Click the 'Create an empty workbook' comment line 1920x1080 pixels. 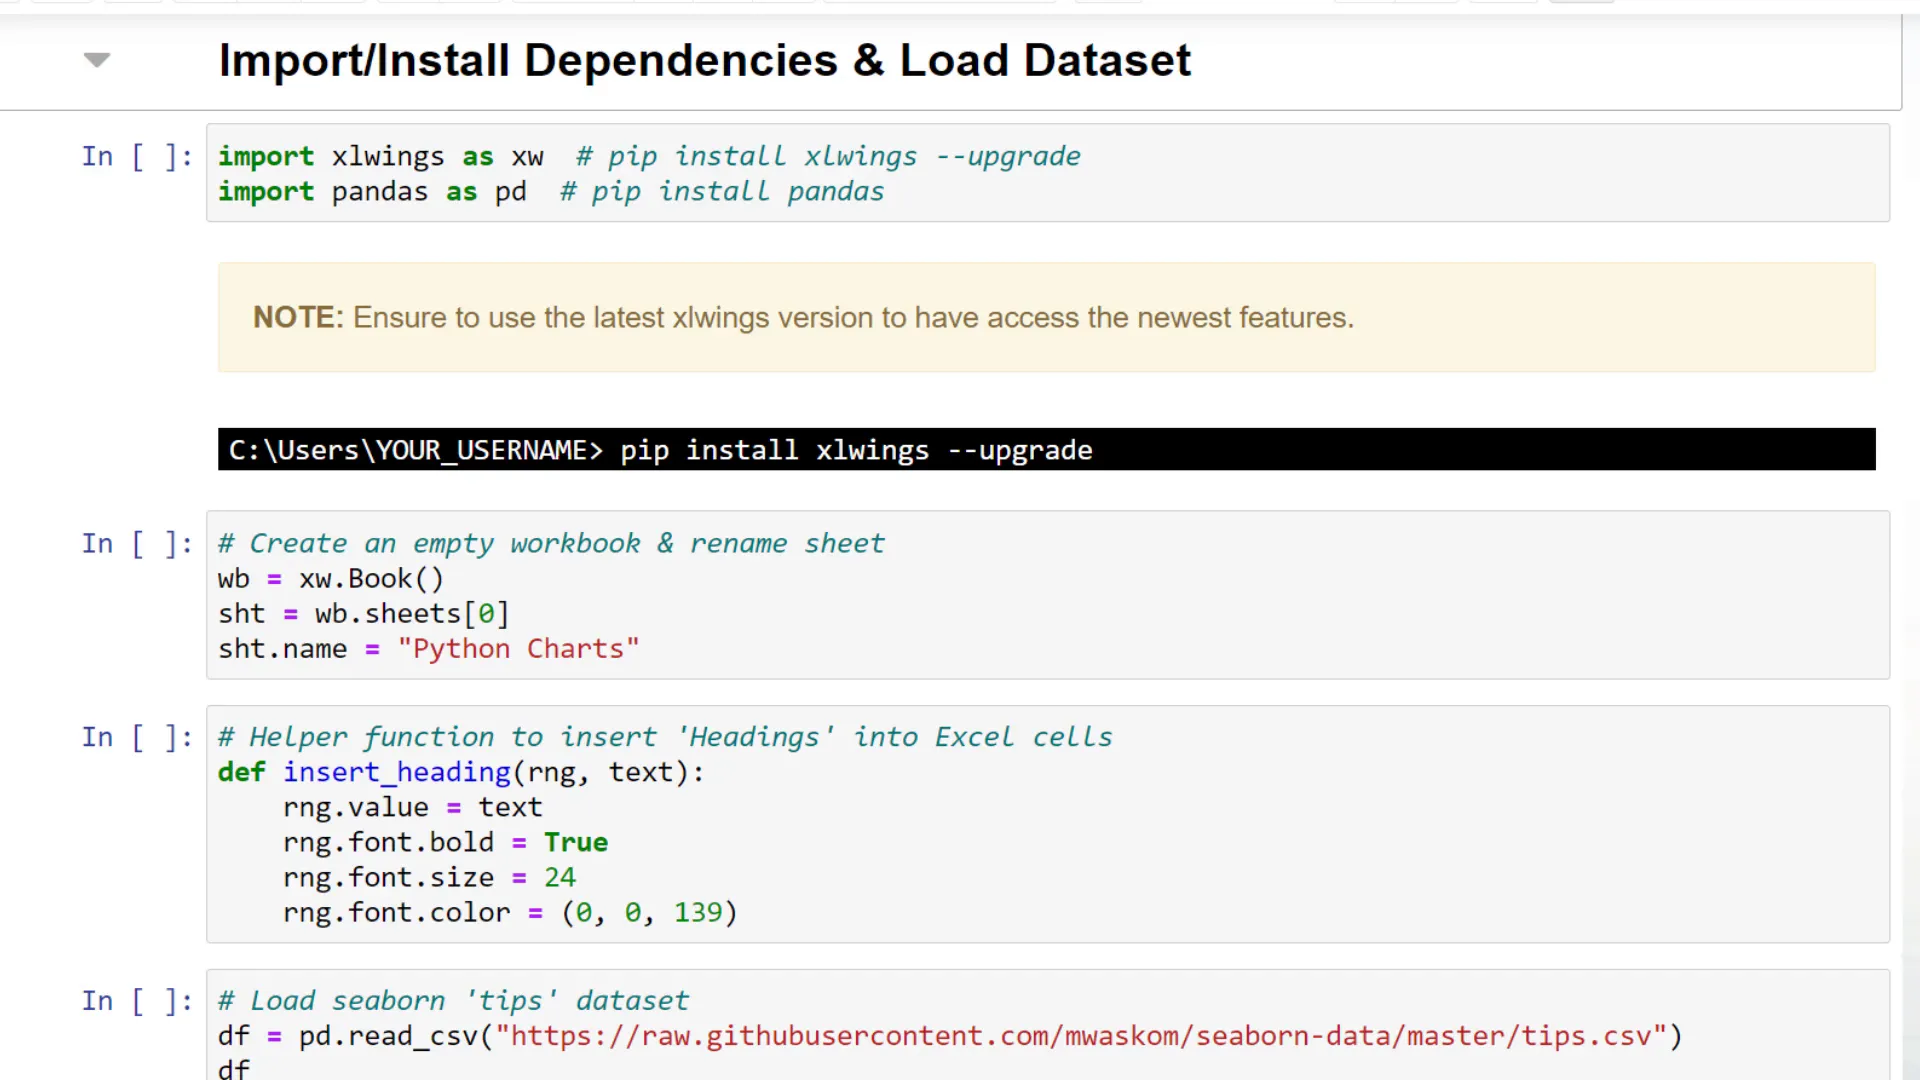[x=551, y=544]
